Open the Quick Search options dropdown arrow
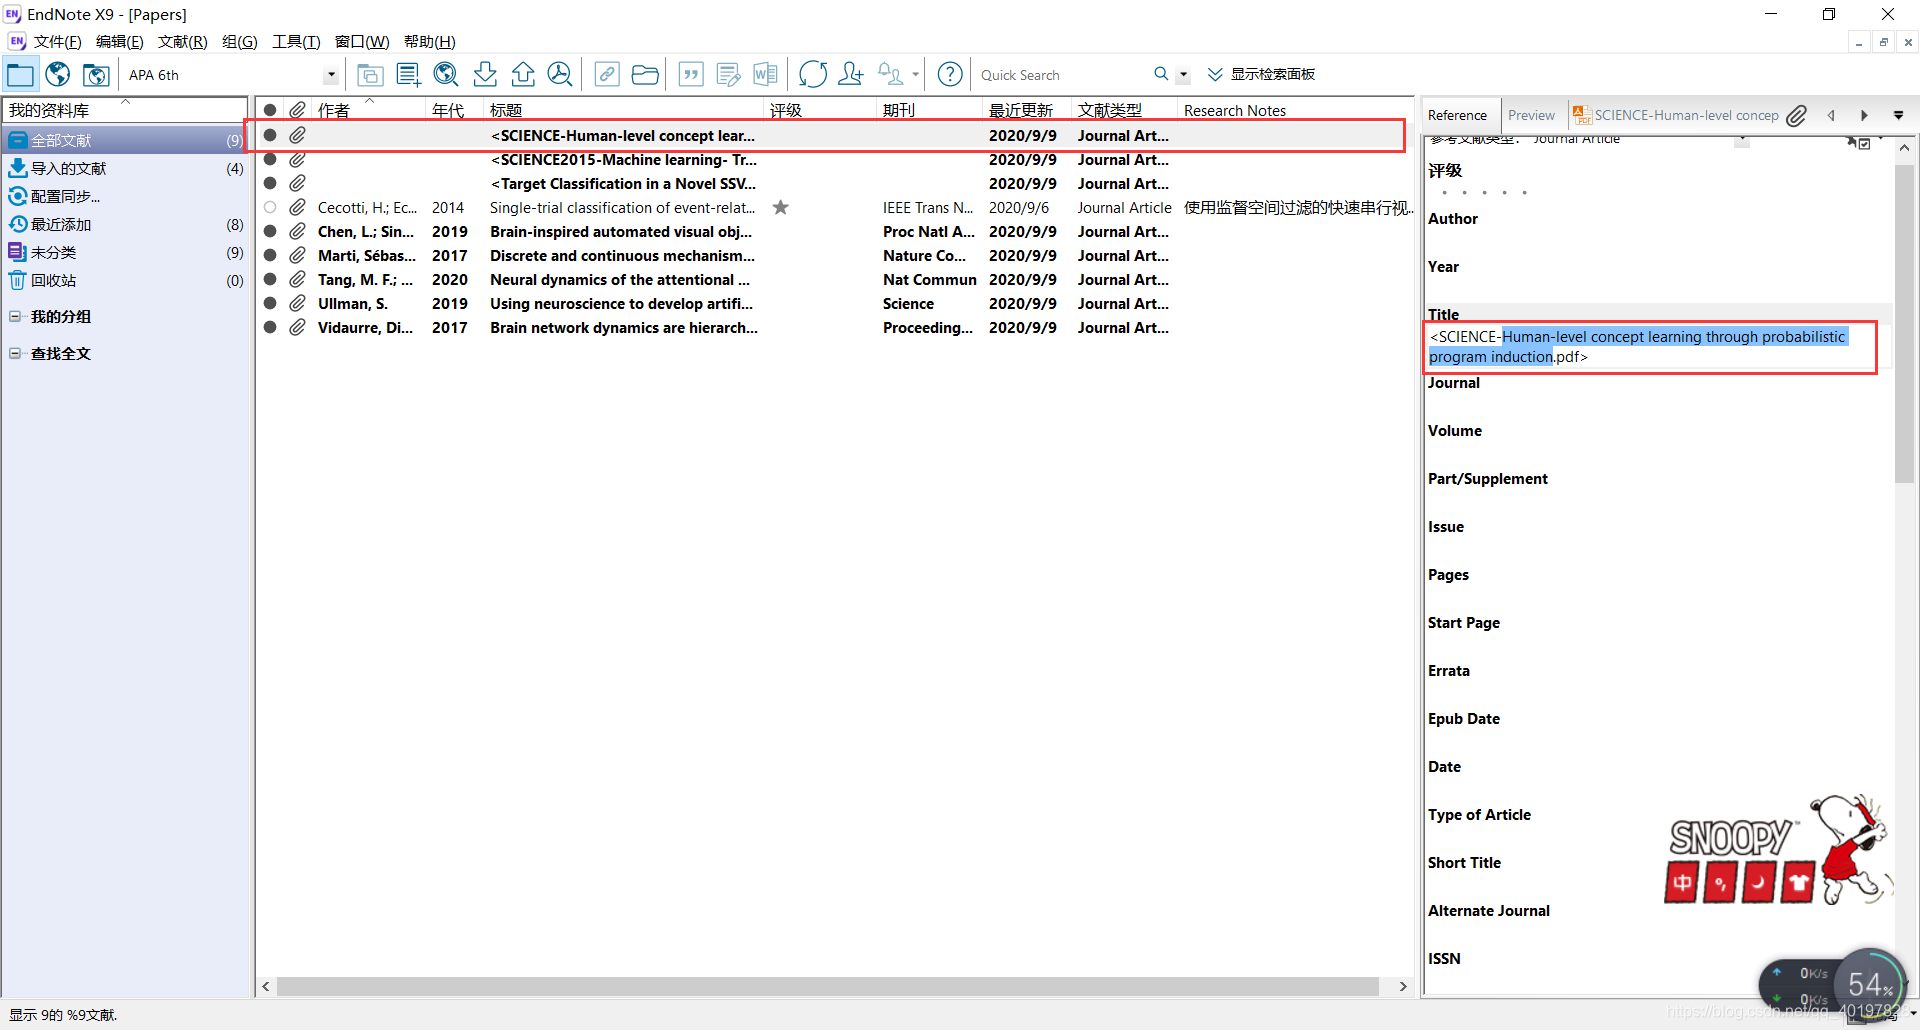The image size is (1920, 1030). [1183, 74]
